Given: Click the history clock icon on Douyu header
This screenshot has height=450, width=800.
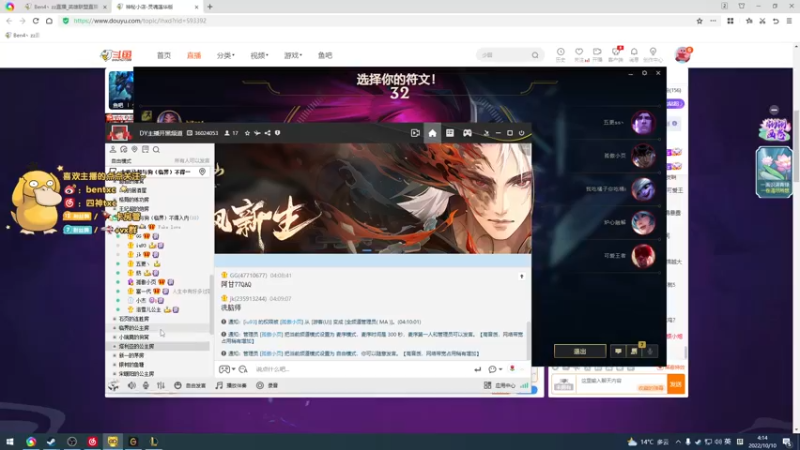Looking at the screenshot, I should [561, 54].
